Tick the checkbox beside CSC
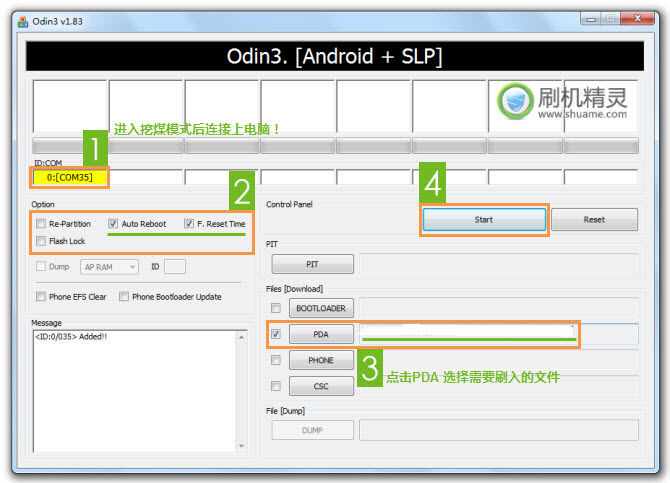This screenshot has width=670, height=483. pyautogui.click(x=276, y=386)
